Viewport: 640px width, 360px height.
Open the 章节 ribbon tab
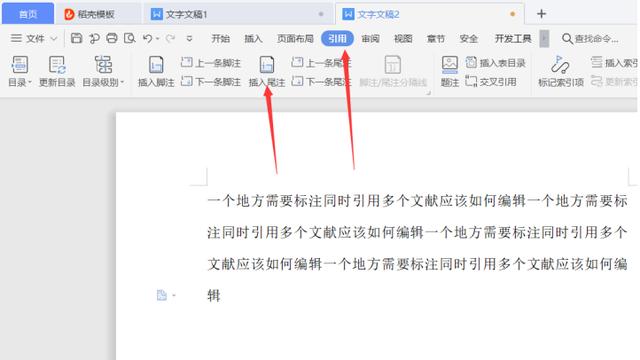pos(436,39)
